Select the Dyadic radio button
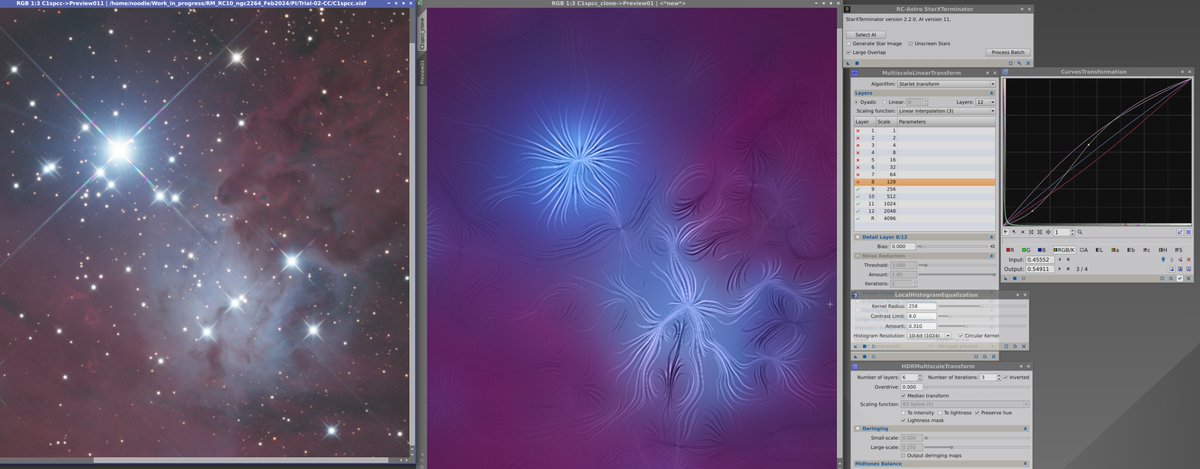The width and height of the screenshot is (1200, 469). coord(856,102)
